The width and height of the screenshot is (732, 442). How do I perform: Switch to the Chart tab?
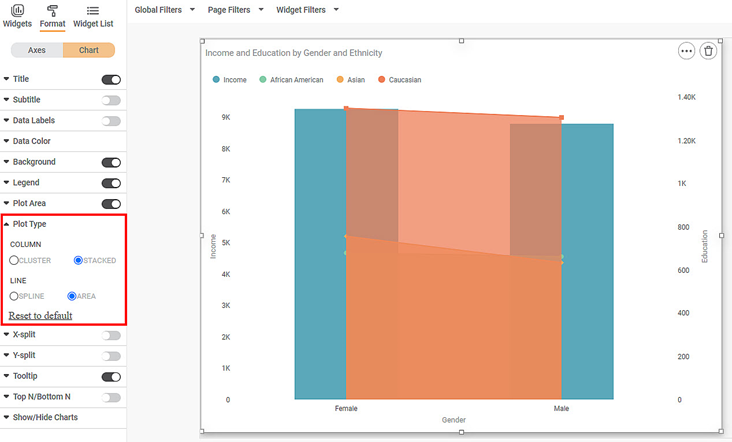point(89,50)
